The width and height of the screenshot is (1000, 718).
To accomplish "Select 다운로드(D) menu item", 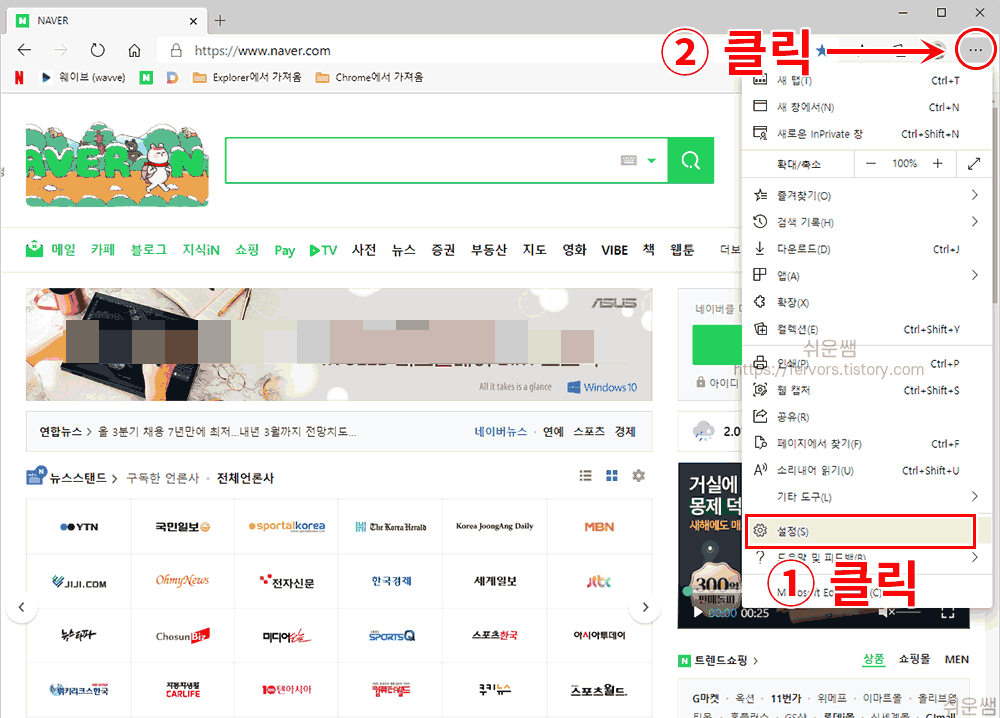I will [867, 249].
